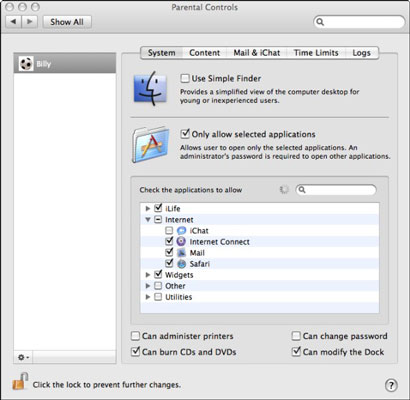
Task: Open the Time Limits tab
Action: pyautogui.click(x=316, y=53)
